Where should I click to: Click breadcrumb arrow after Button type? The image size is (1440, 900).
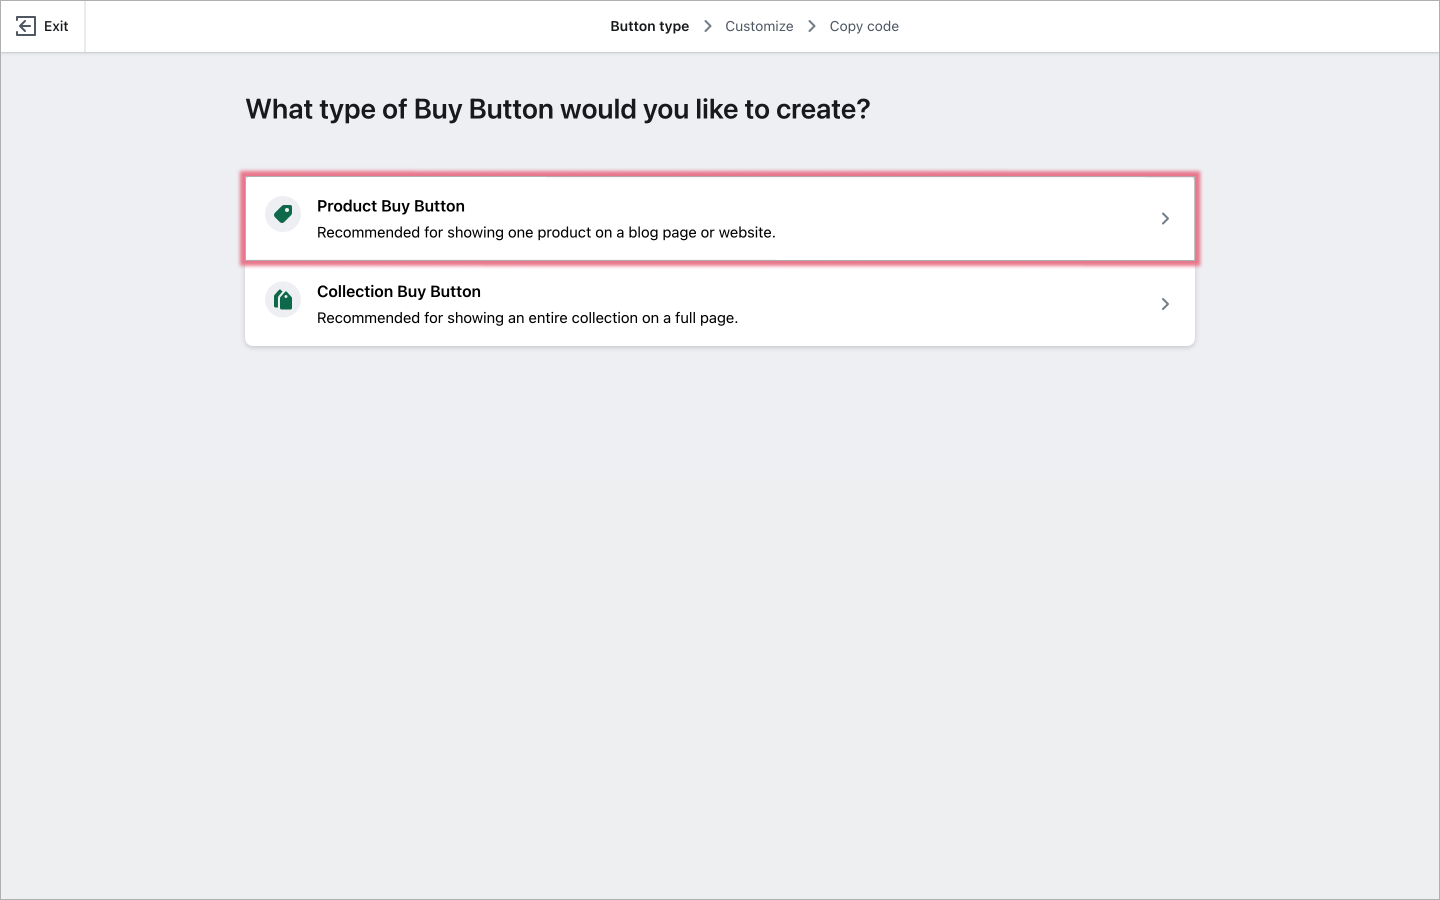tap(707, 26)
